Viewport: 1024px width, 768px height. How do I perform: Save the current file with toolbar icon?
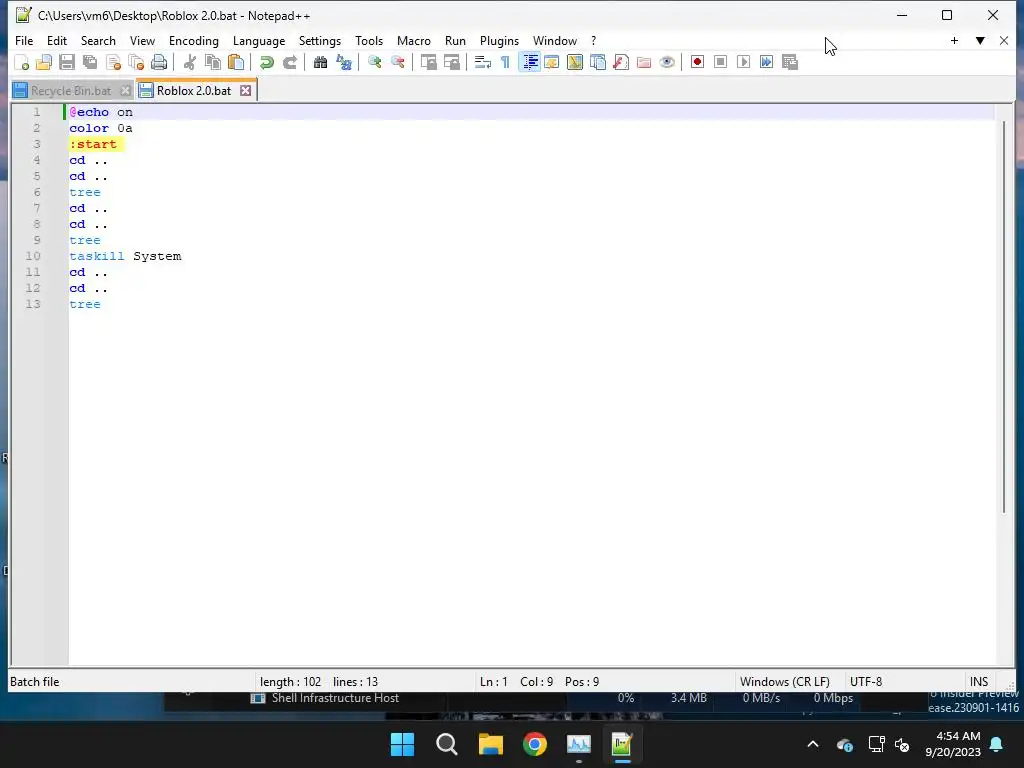click(67, 62)
